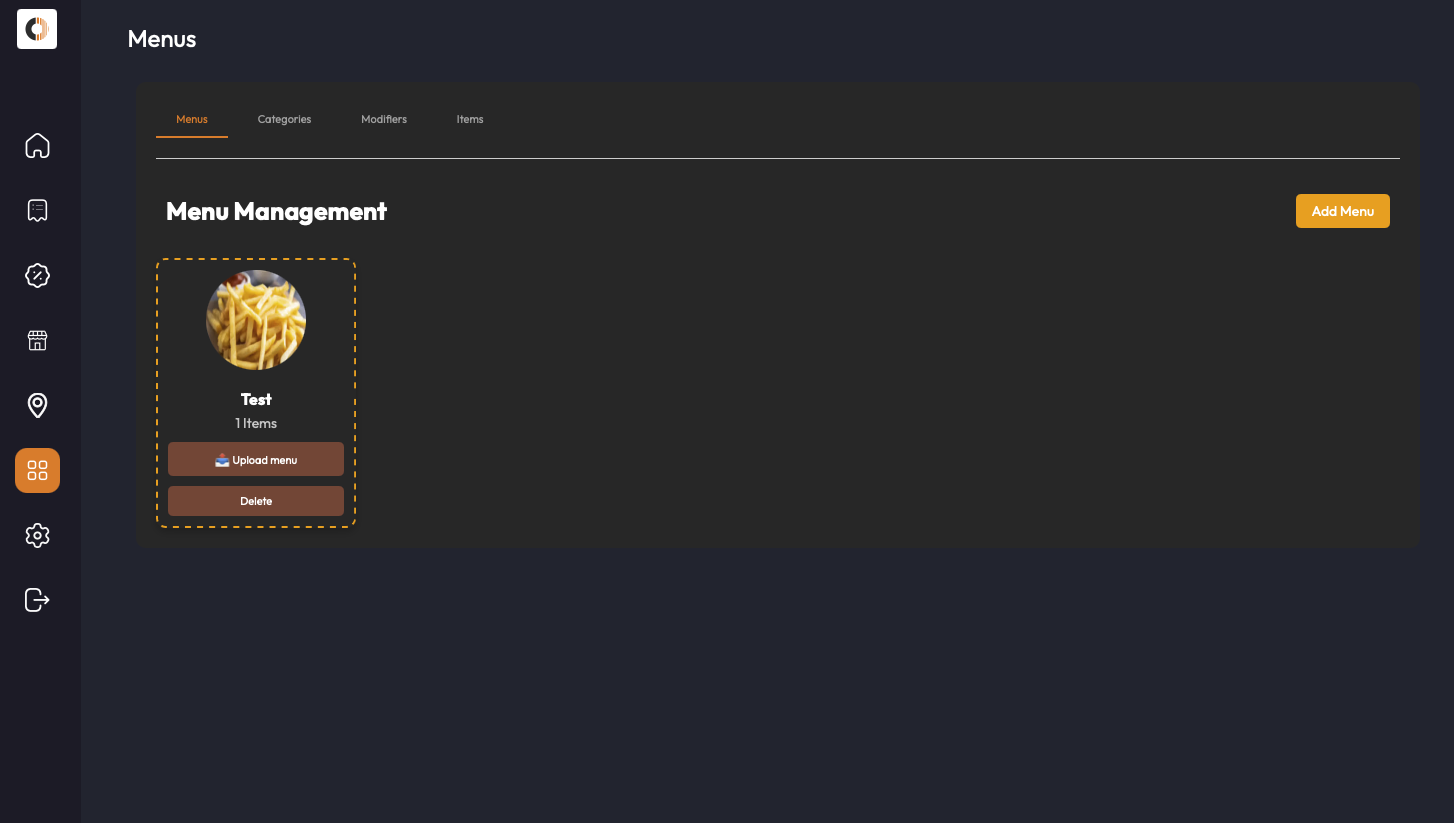This screenshot has height=823, width=1454.
Task: Switch to the Categories tab
Action: tap(284, 119)
